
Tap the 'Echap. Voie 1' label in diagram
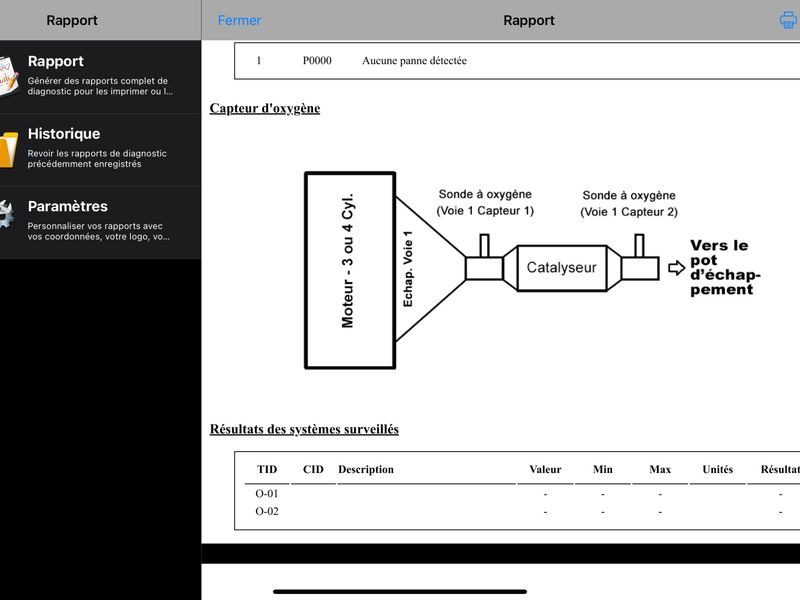pos(408,269)
